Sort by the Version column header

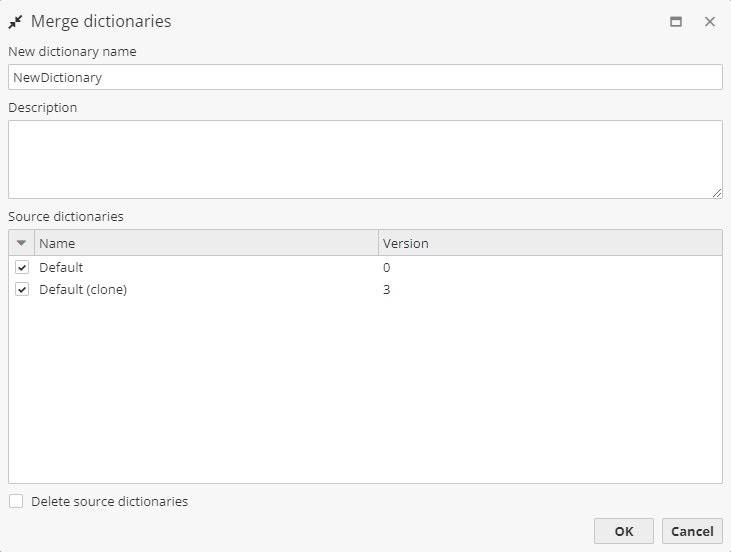coord(550,243)
